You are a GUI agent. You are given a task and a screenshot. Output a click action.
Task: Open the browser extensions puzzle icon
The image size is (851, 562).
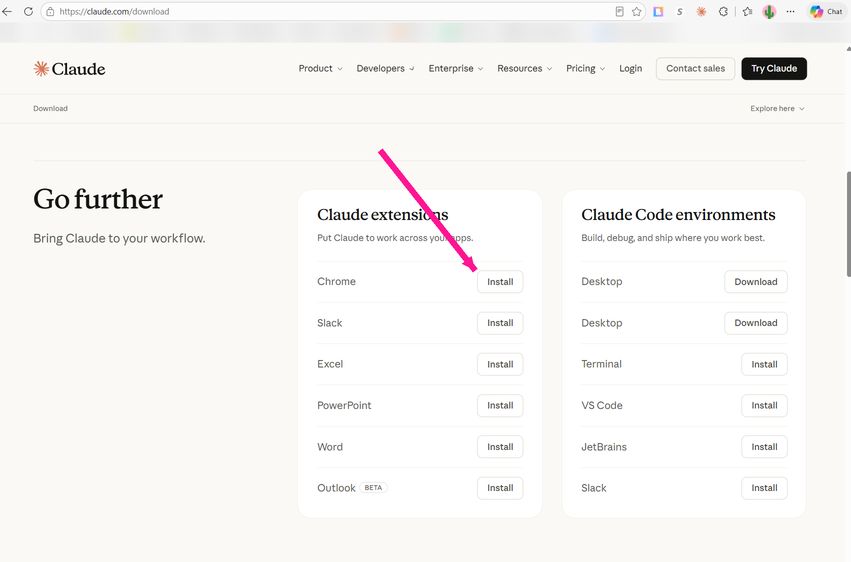(x=723, y=11)
